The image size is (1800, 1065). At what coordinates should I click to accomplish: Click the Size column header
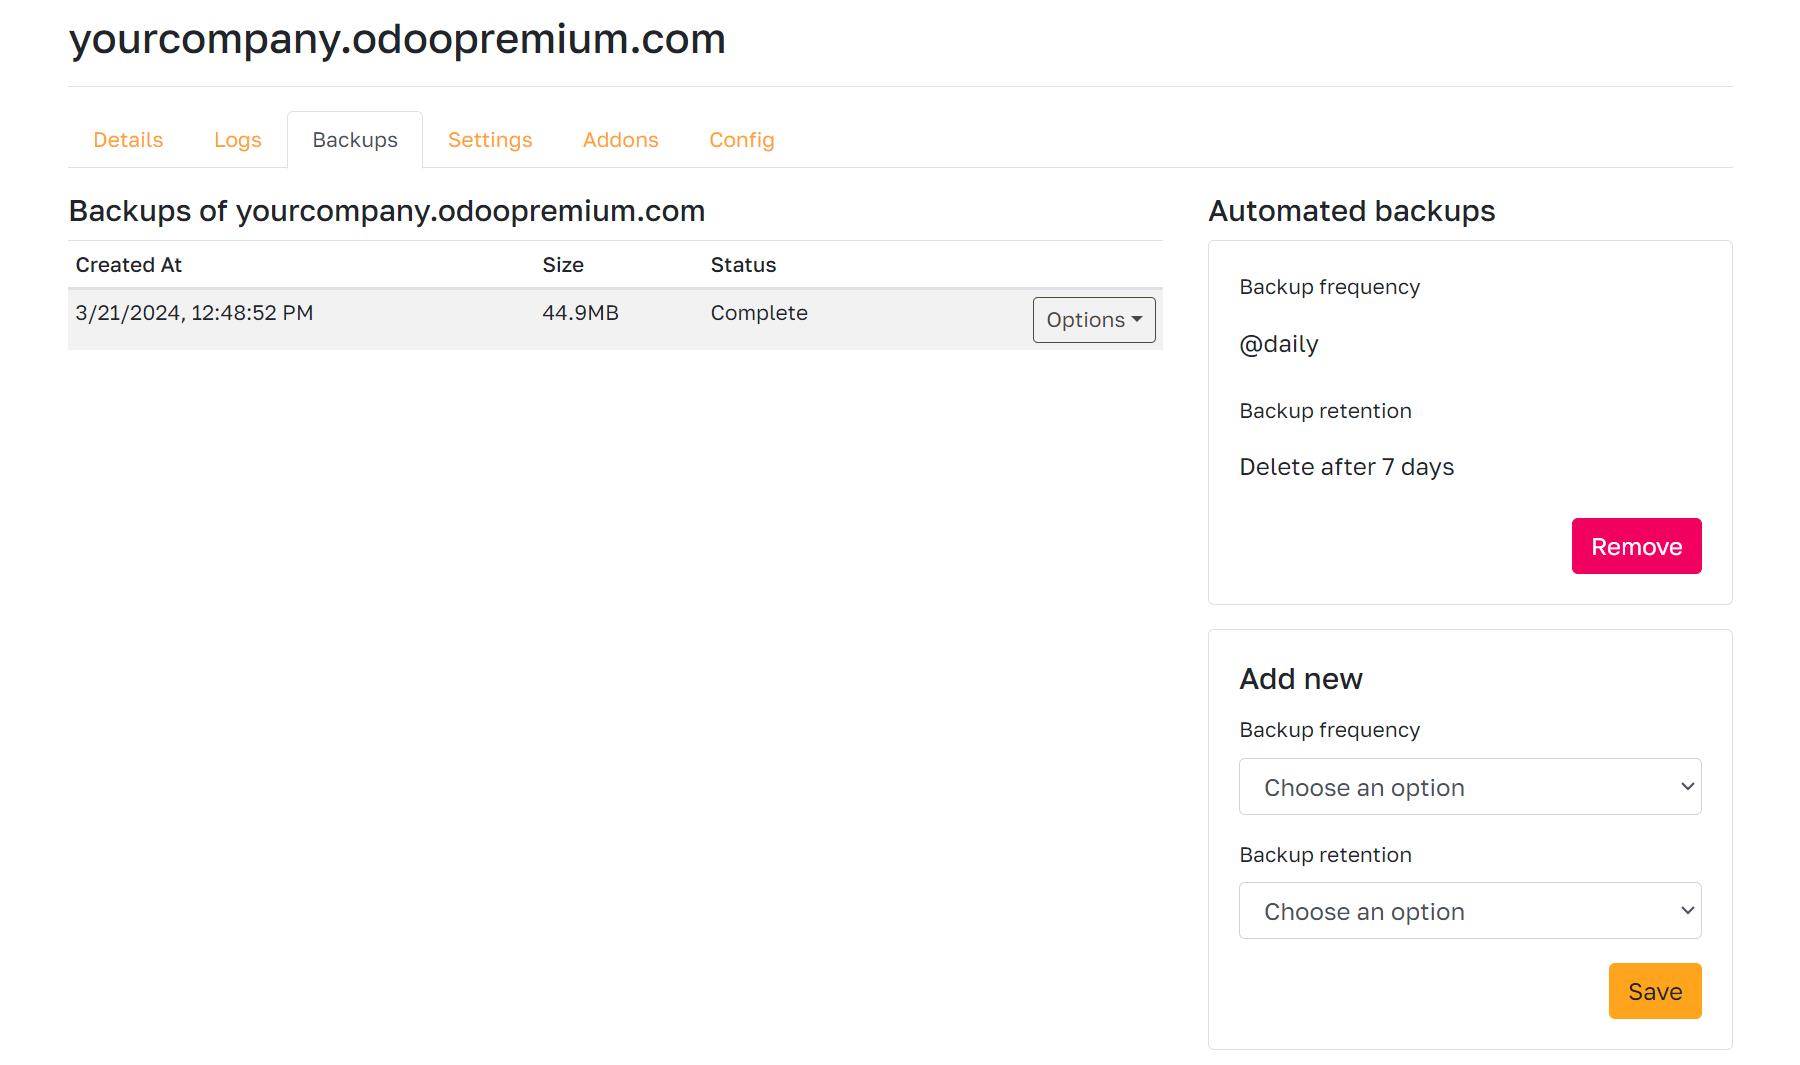(563, 265)
